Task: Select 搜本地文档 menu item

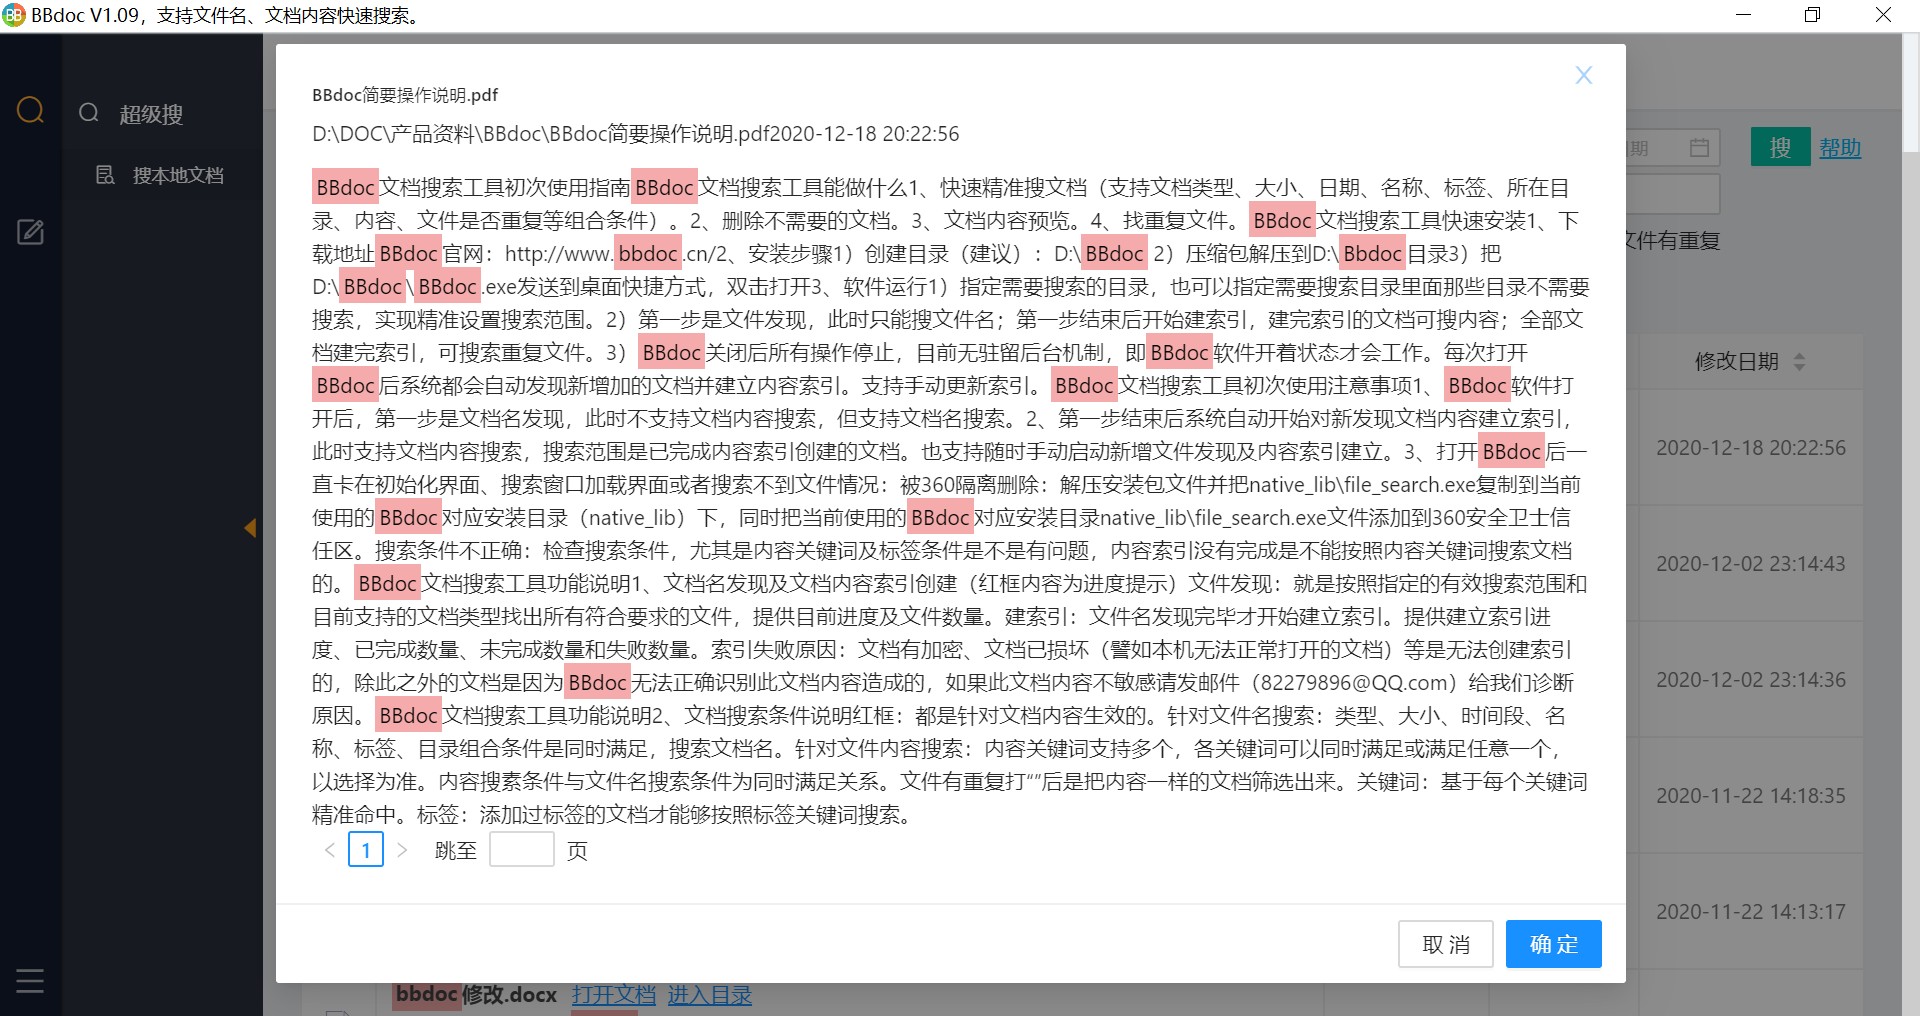Action: (x=178, y=175)
